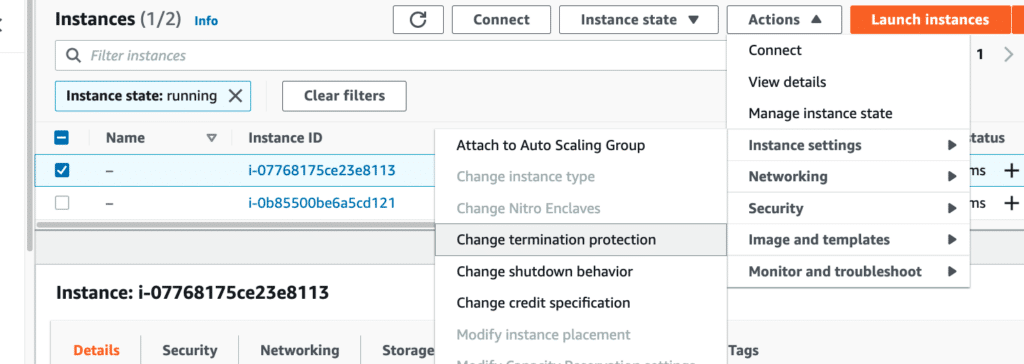Click plus icon on first instance row

click(1011, 171)
